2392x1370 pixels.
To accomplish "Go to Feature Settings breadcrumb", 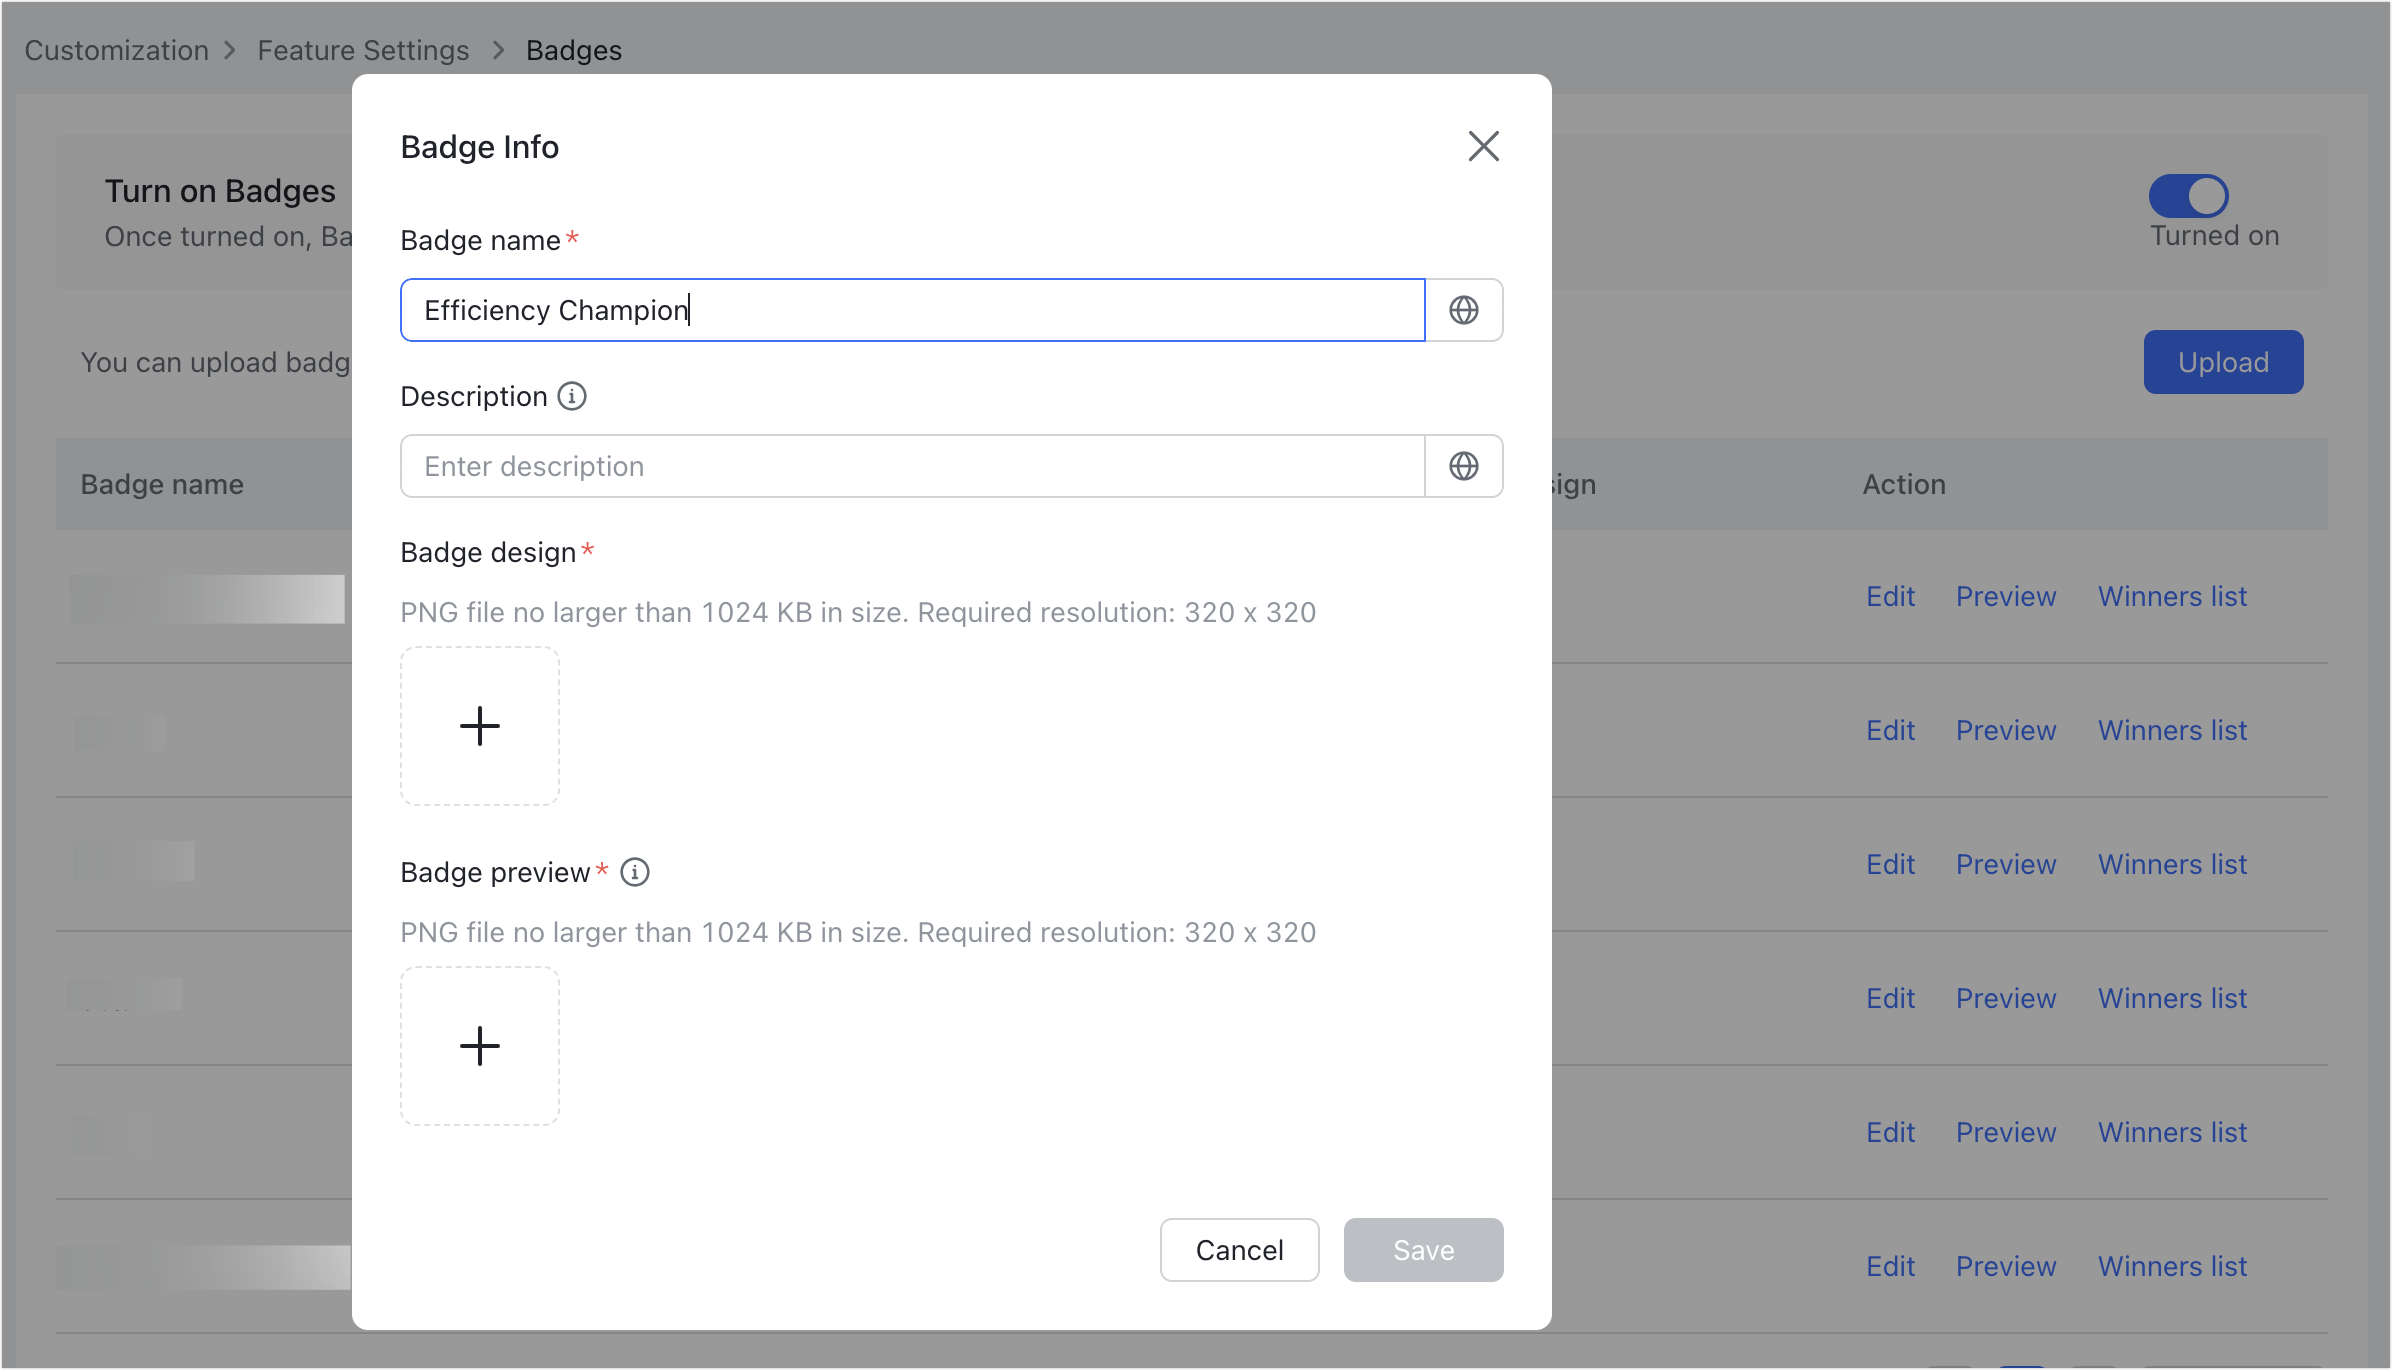I will coord(363,50).
